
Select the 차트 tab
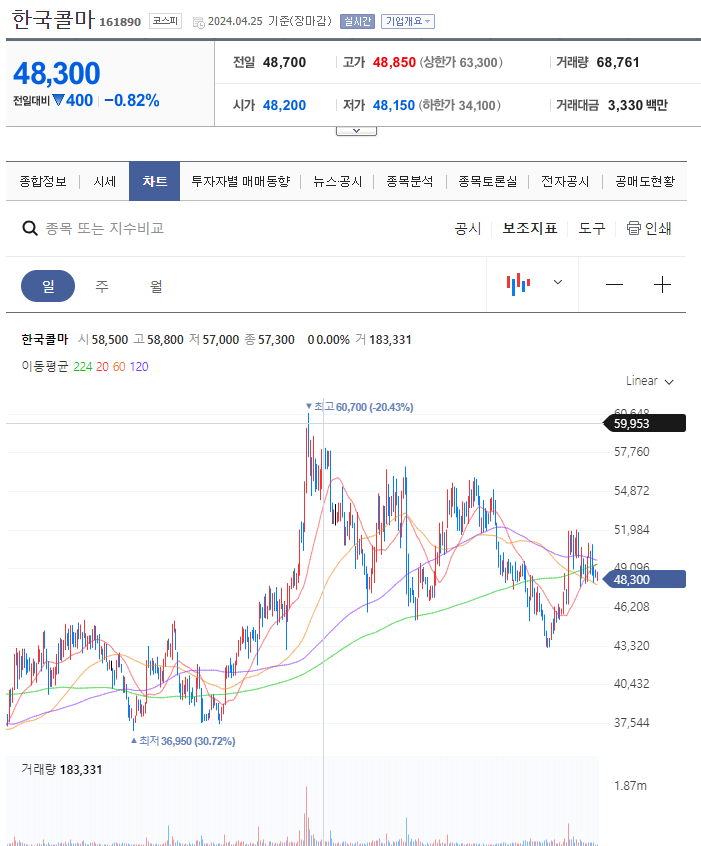pyautogui.click(x=154, y=181)
